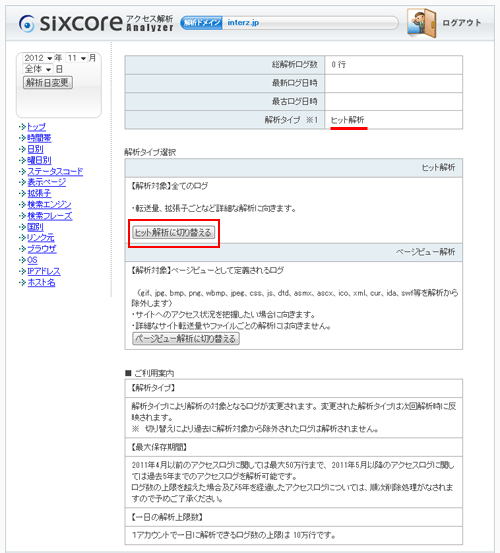
Task: Click the 0 行 log count value
Action: pos(339,65)
